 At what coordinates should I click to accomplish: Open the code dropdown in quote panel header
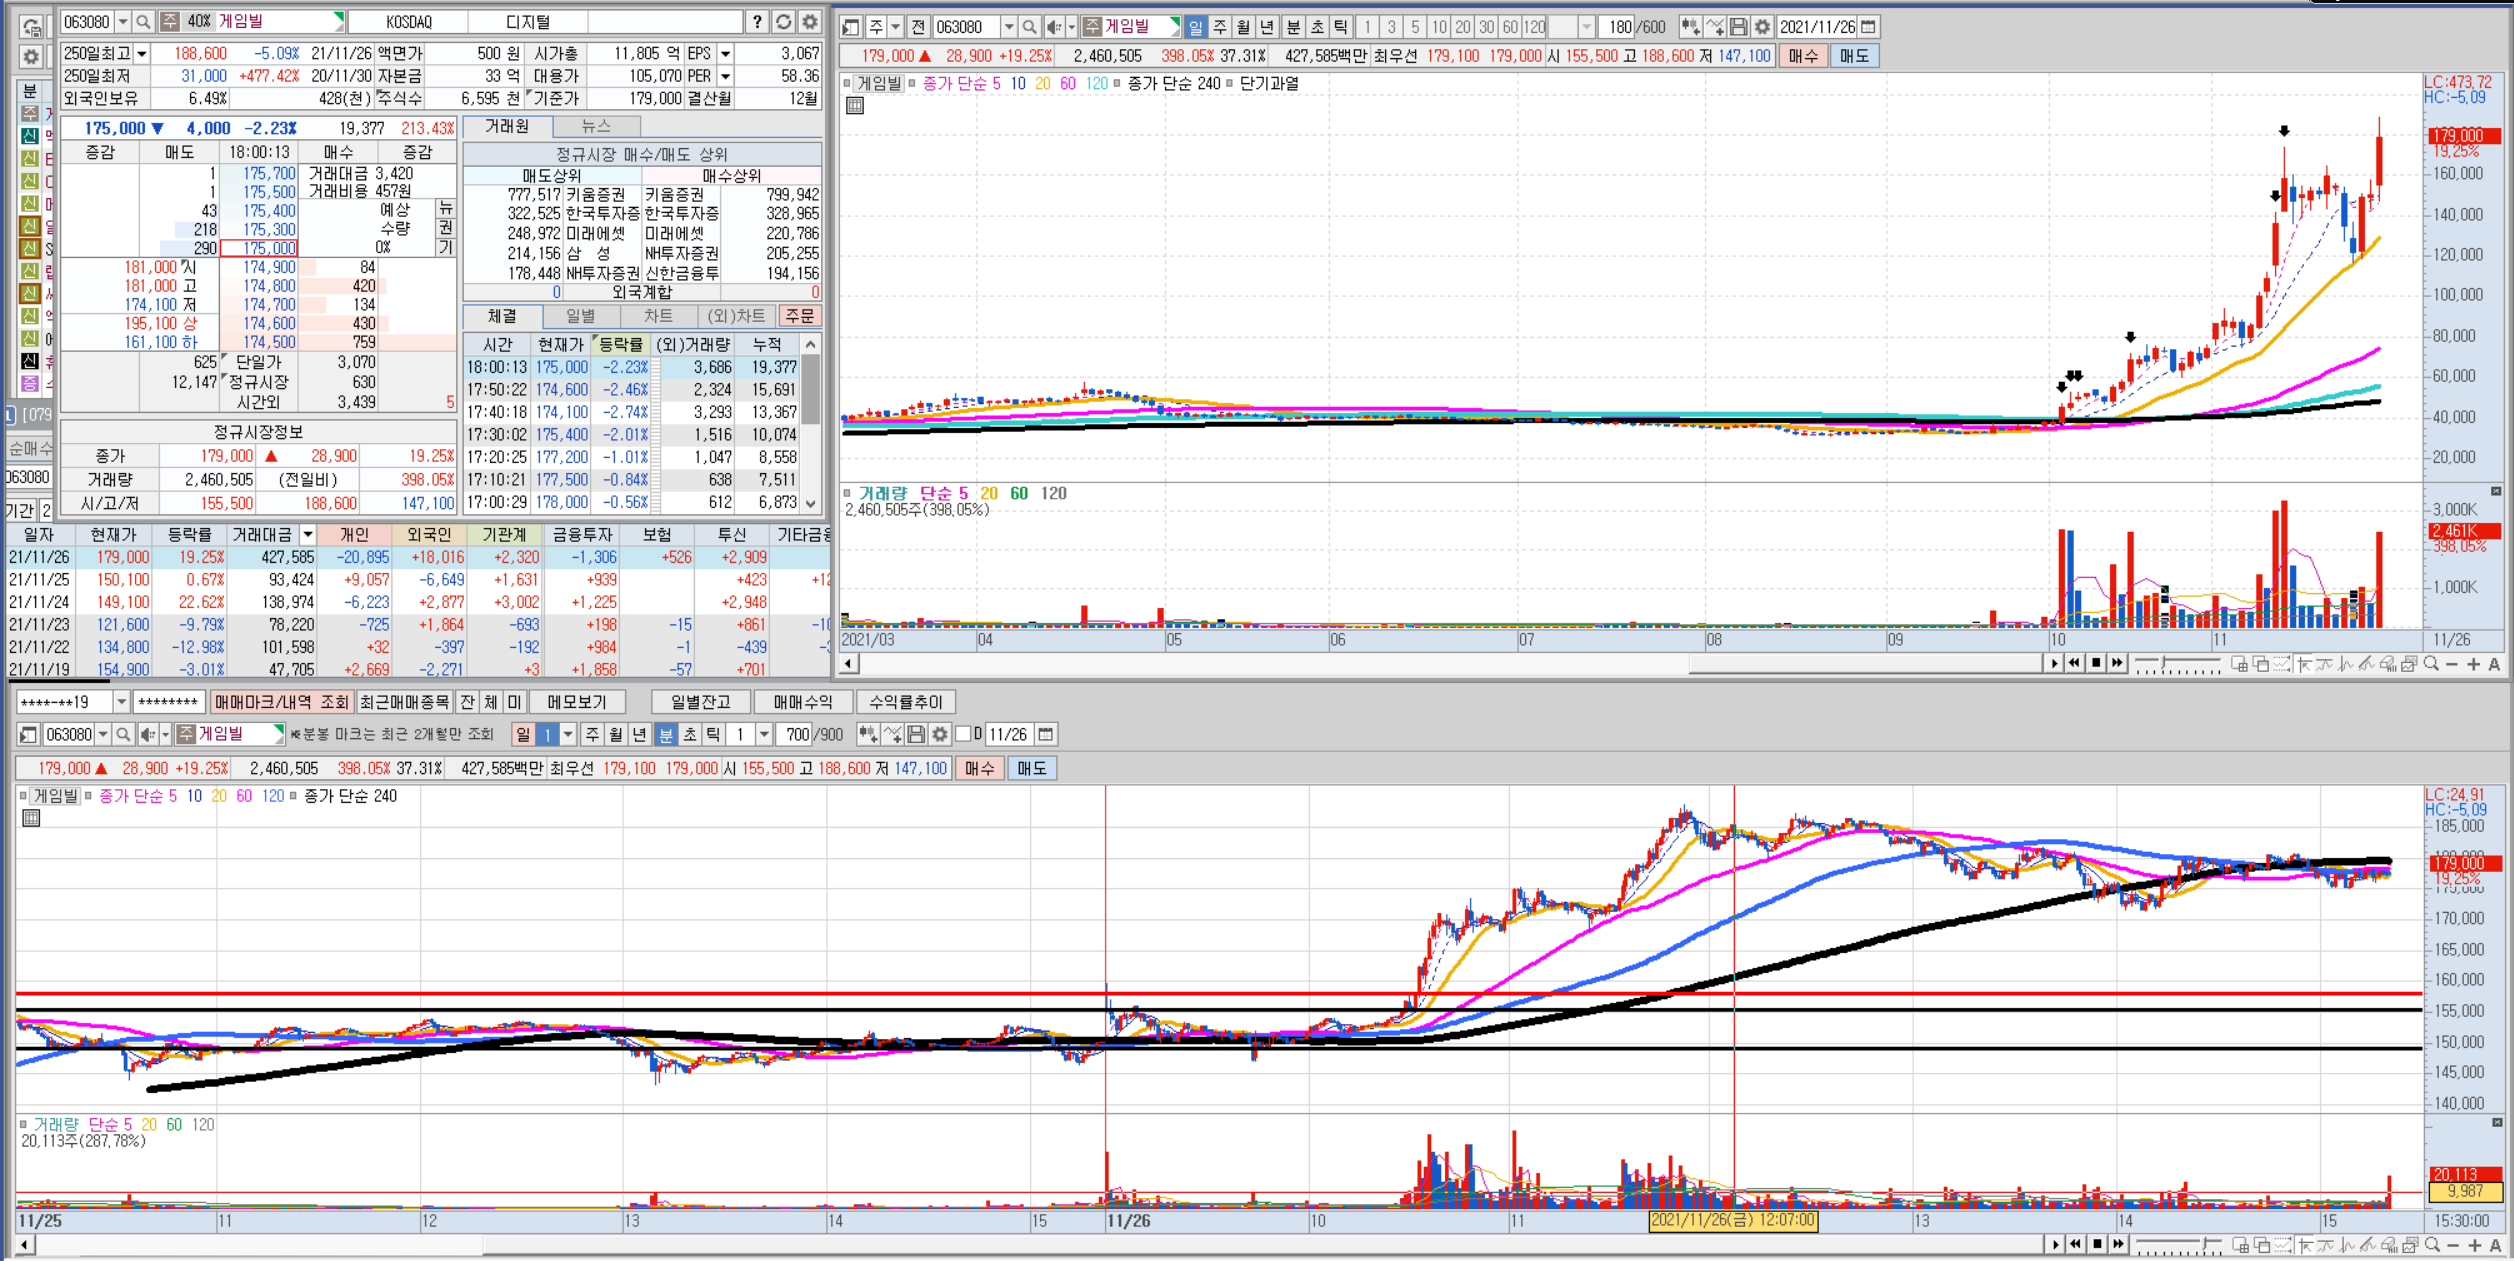[123, 21]
